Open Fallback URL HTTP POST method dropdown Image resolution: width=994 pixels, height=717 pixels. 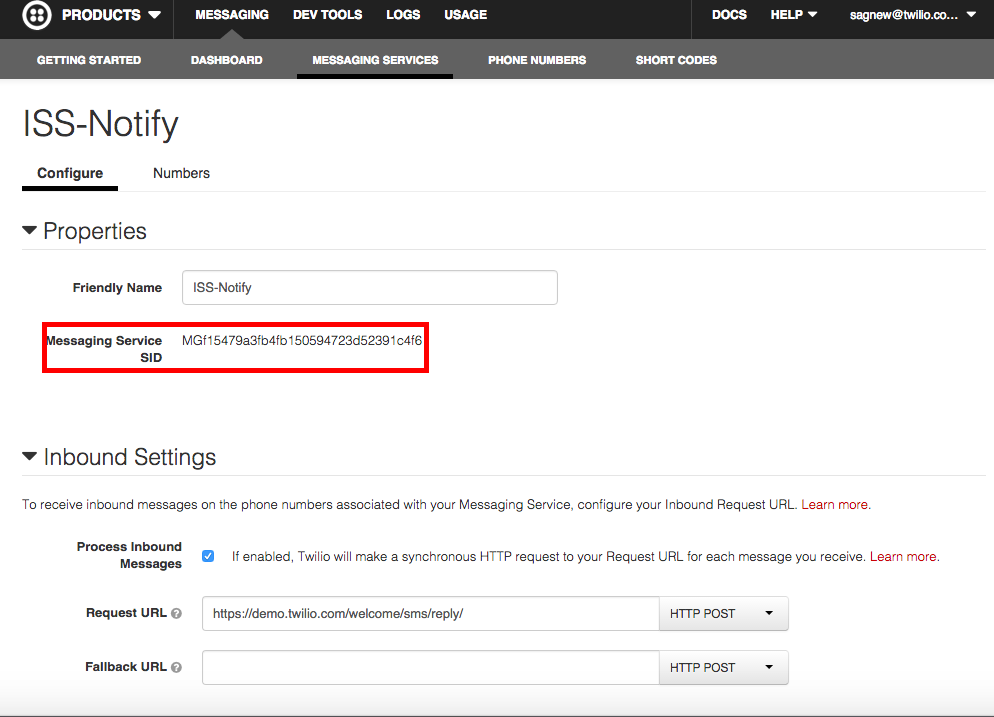(x=723, y=668)
